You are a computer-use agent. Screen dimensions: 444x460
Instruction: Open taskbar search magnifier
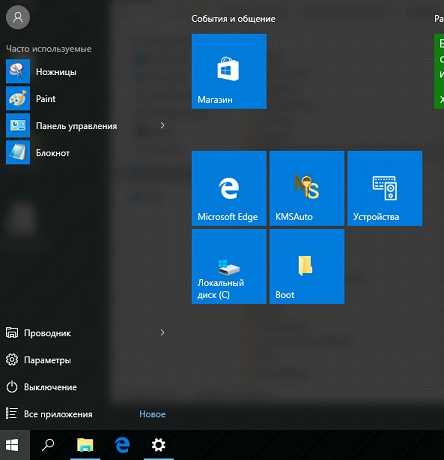[x=47, y=445]
